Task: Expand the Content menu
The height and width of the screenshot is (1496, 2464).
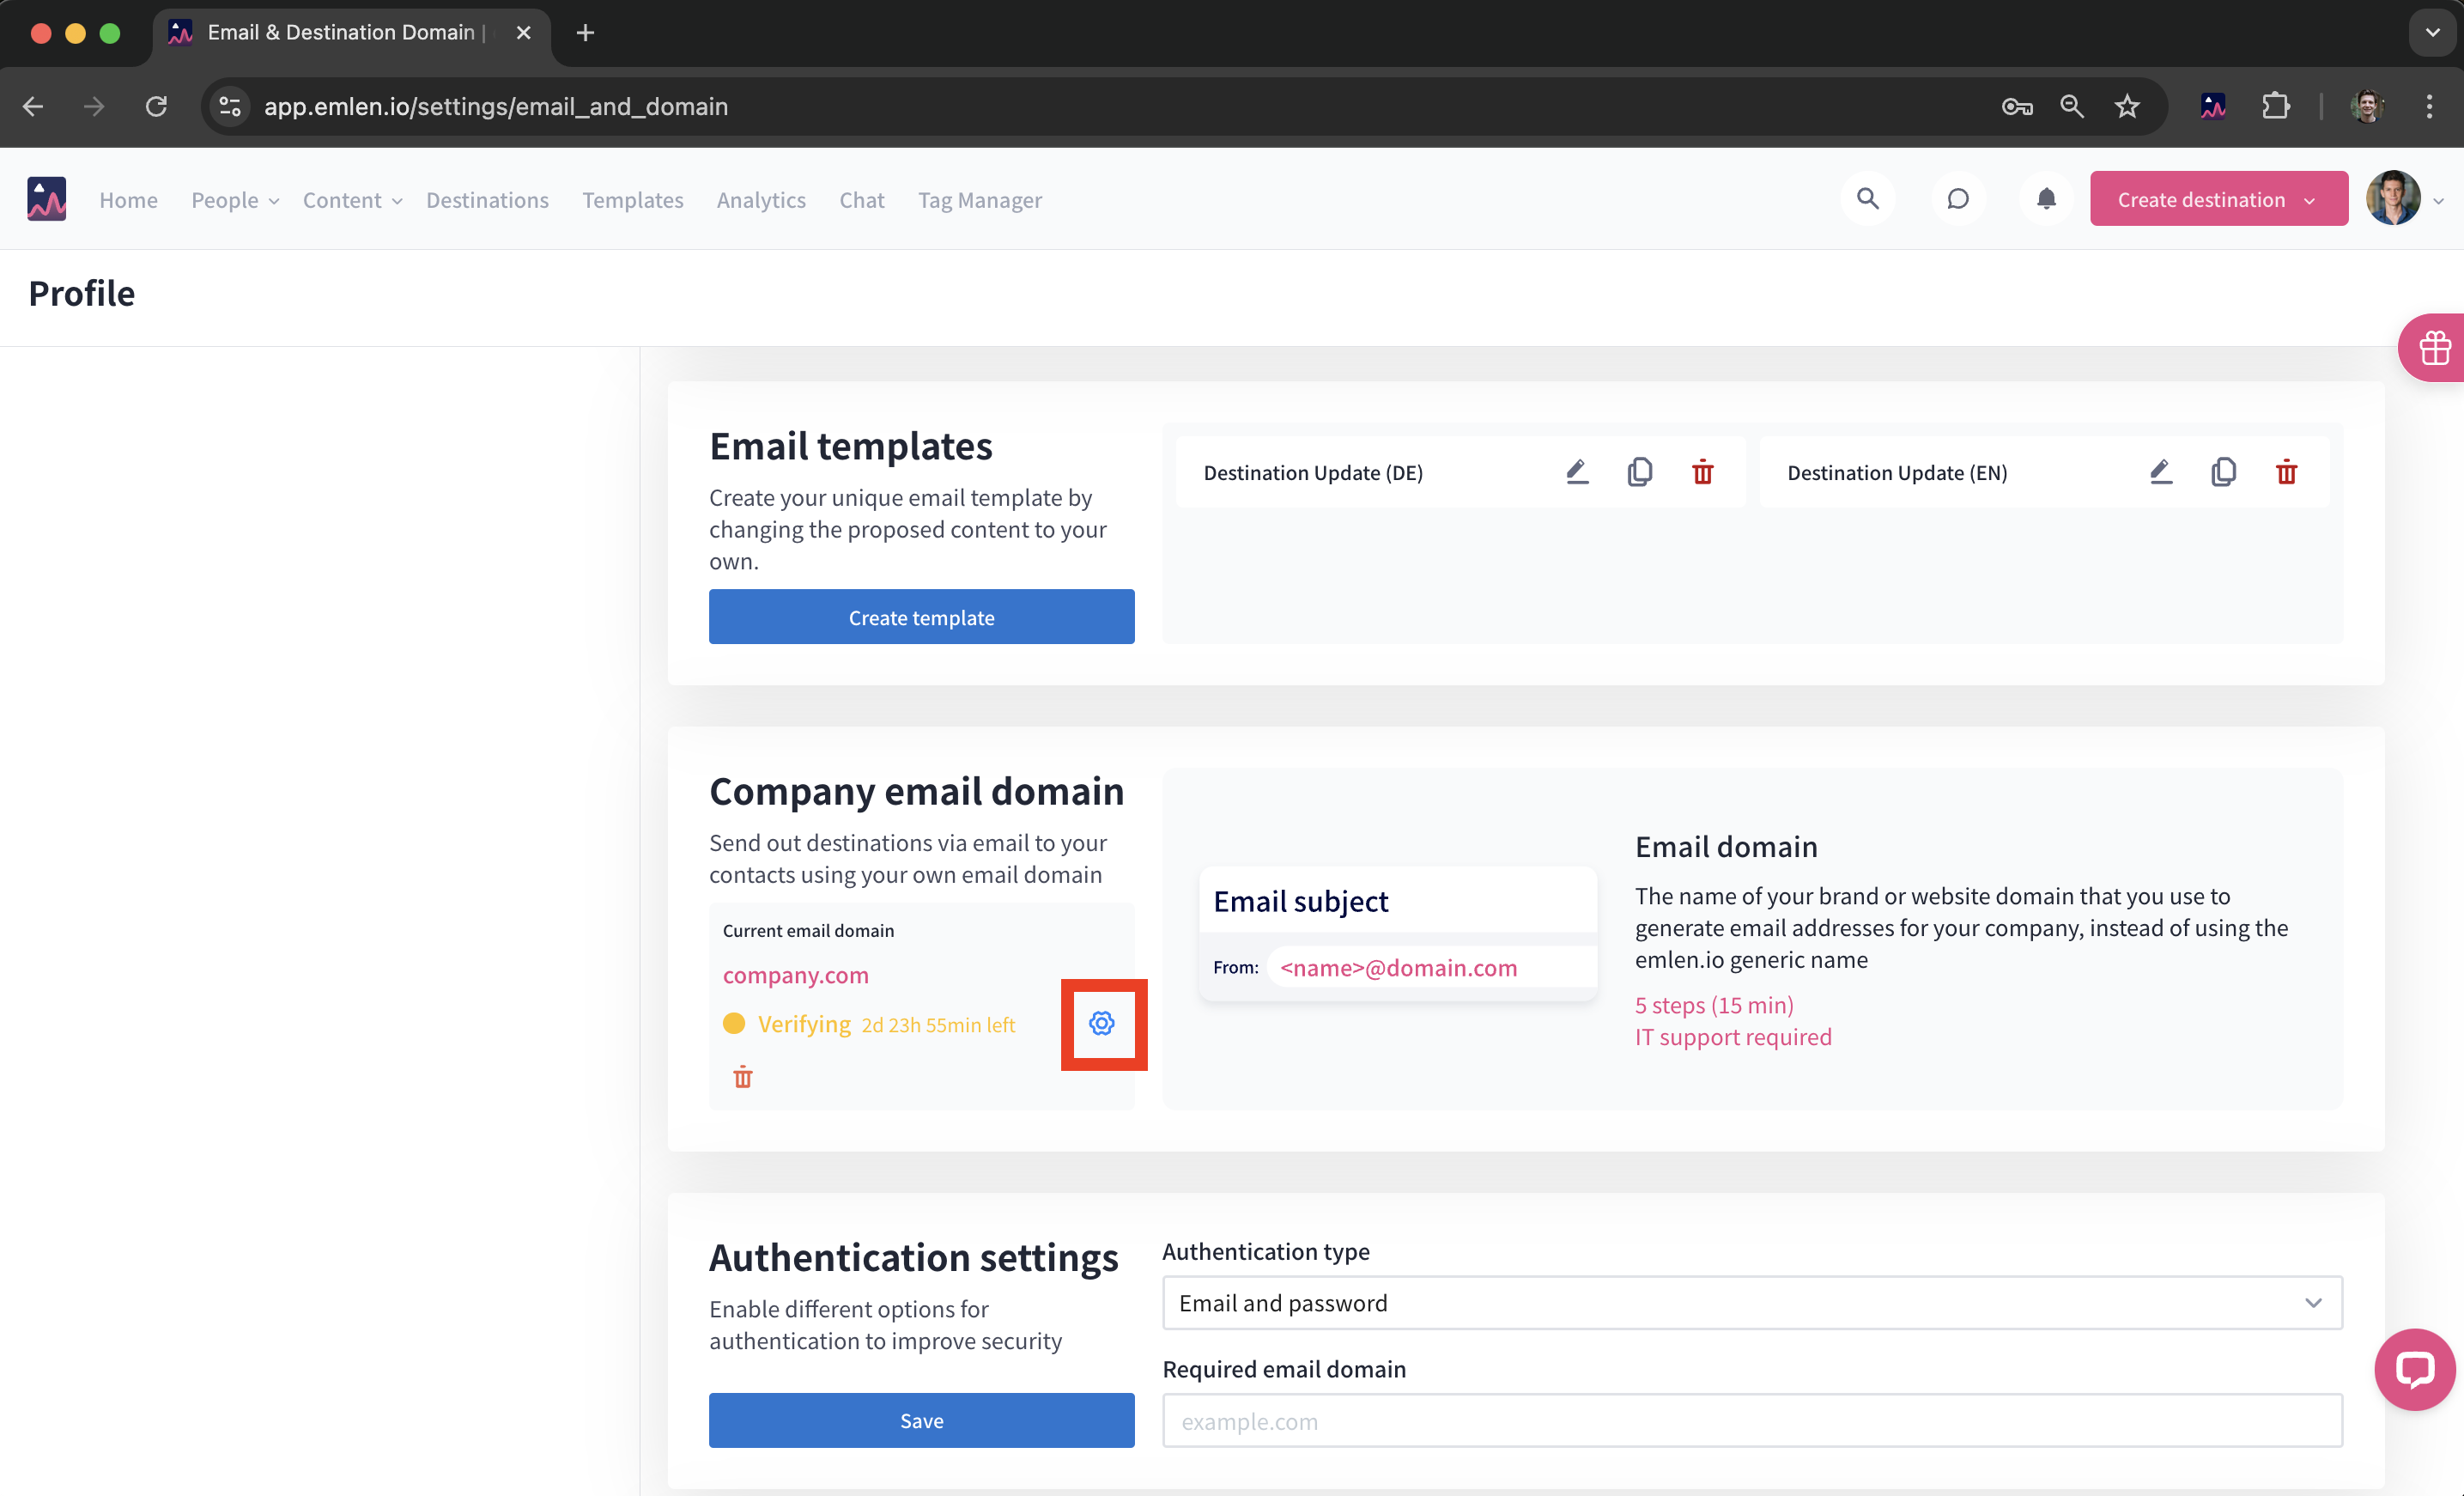Action: (352, 200)
